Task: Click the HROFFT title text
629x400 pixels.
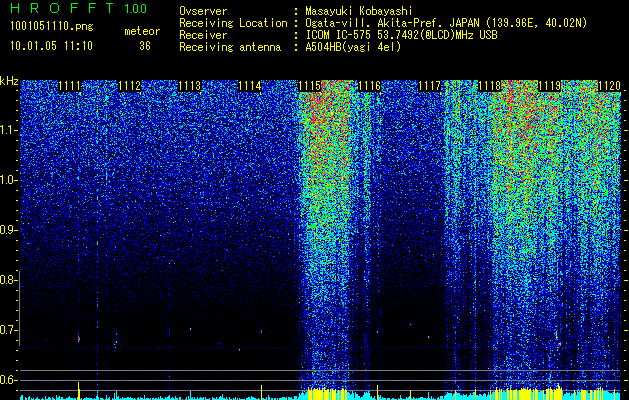Action: [62, 8]
